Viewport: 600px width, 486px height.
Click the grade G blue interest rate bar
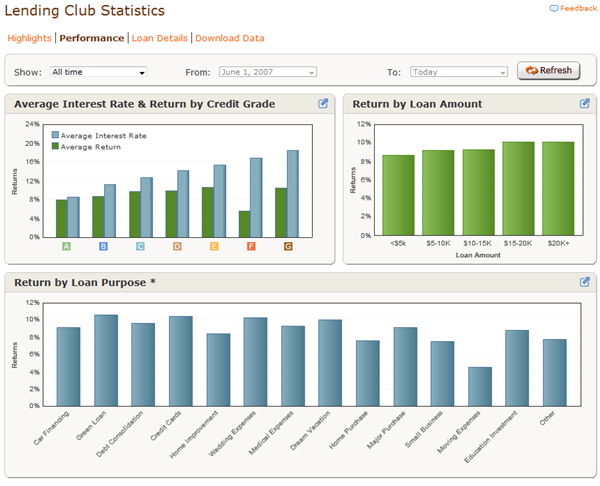click(293, 194)
